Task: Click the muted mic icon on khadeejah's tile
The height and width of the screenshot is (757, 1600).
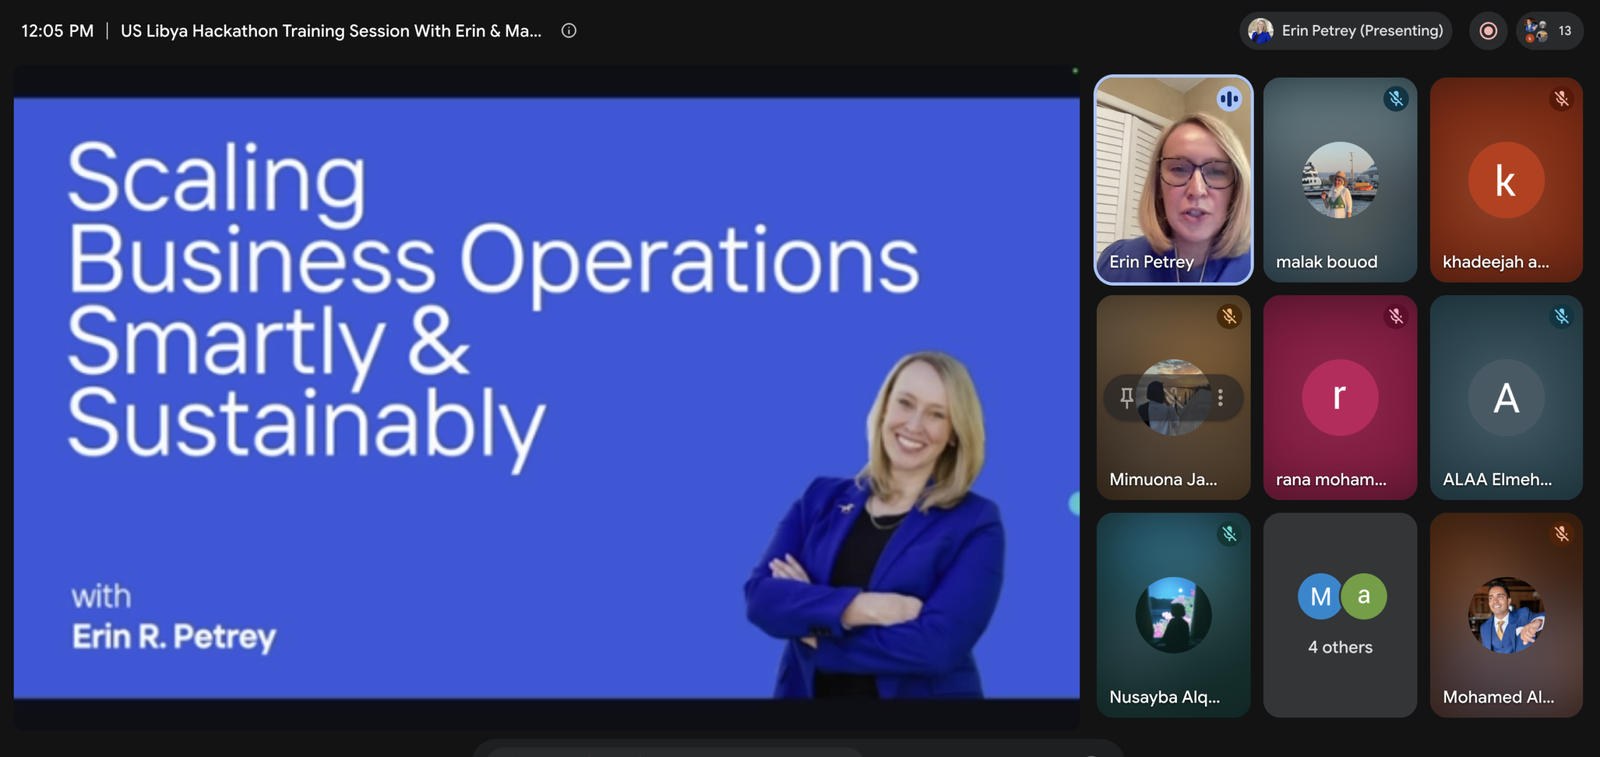Action: tap(1561, 99)
